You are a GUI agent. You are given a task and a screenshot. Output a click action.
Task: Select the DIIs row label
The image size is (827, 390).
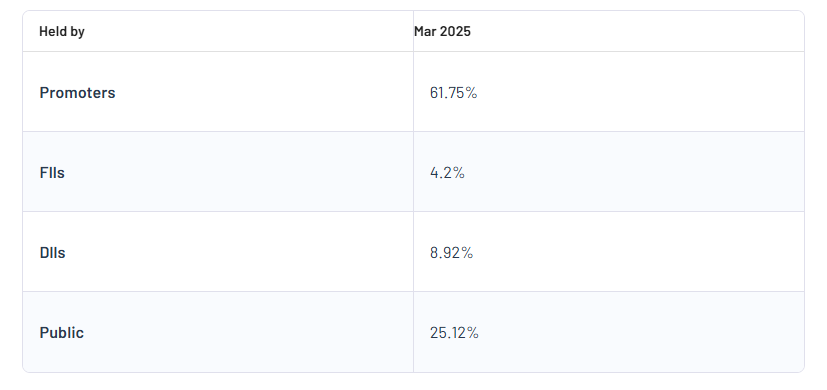tap(53, 253)
